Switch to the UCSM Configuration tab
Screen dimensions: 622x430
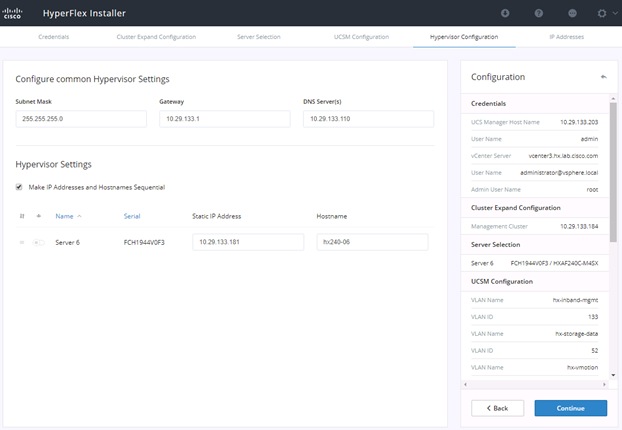(x=361, y=37)
